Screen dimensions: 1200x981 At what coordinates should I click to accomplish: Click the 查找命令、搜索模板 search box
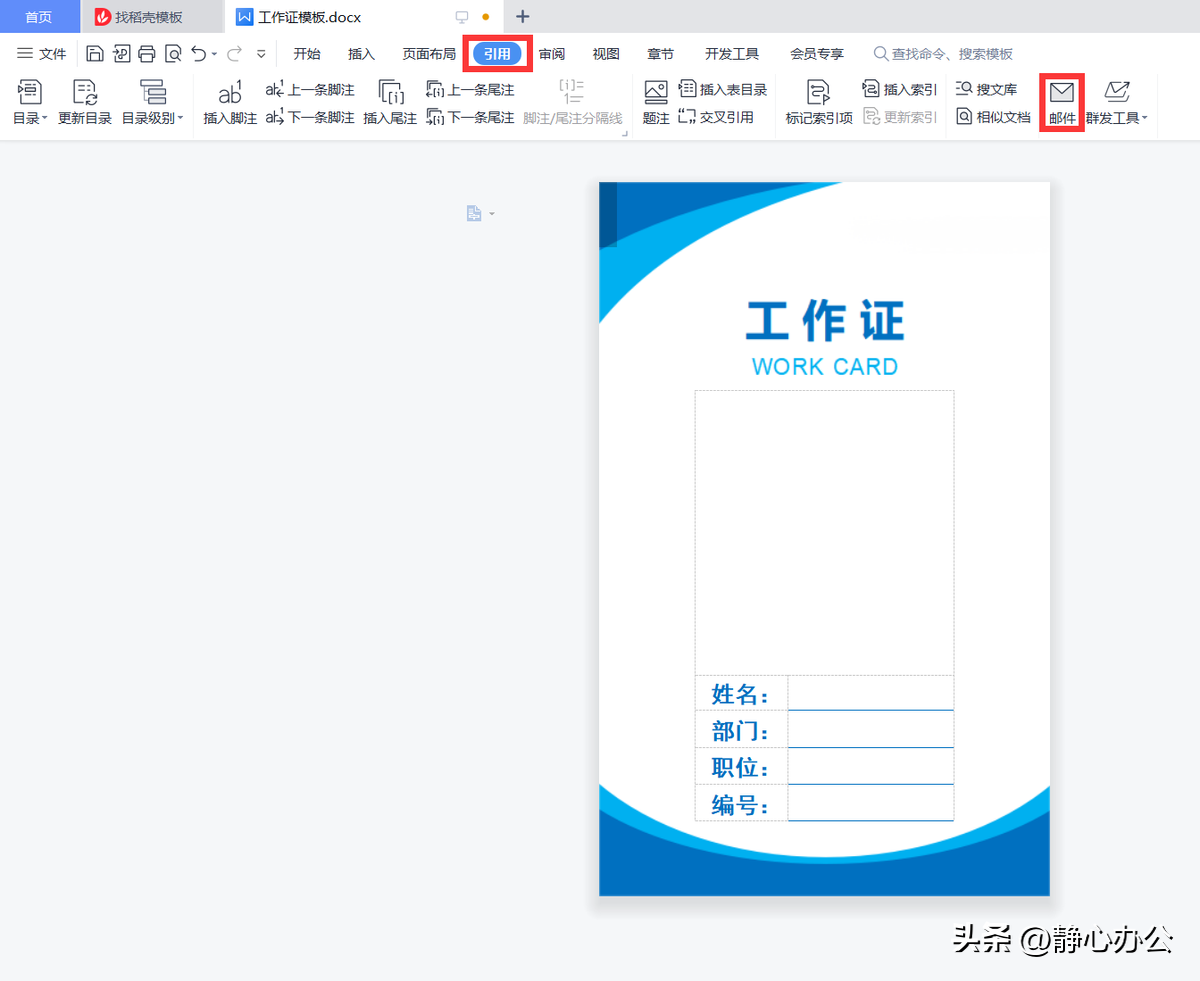[943, 54]
